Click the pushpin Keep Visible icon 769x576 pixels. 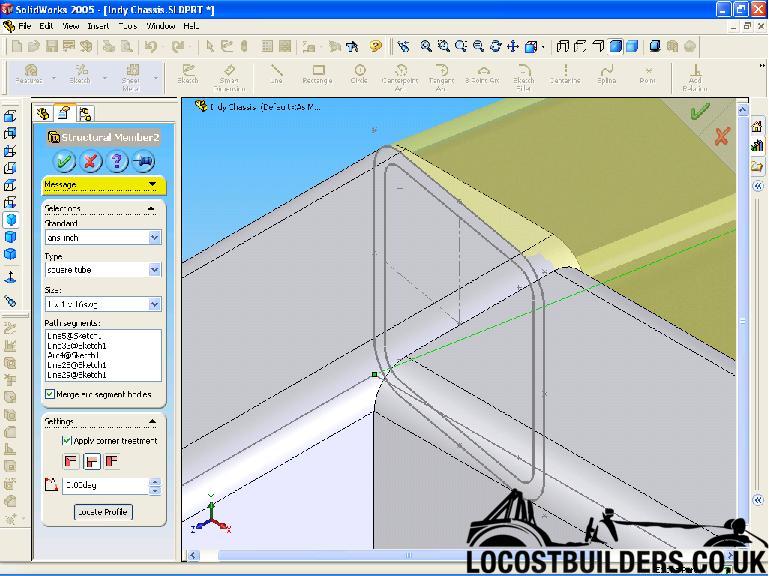click(x=143, y=161)
